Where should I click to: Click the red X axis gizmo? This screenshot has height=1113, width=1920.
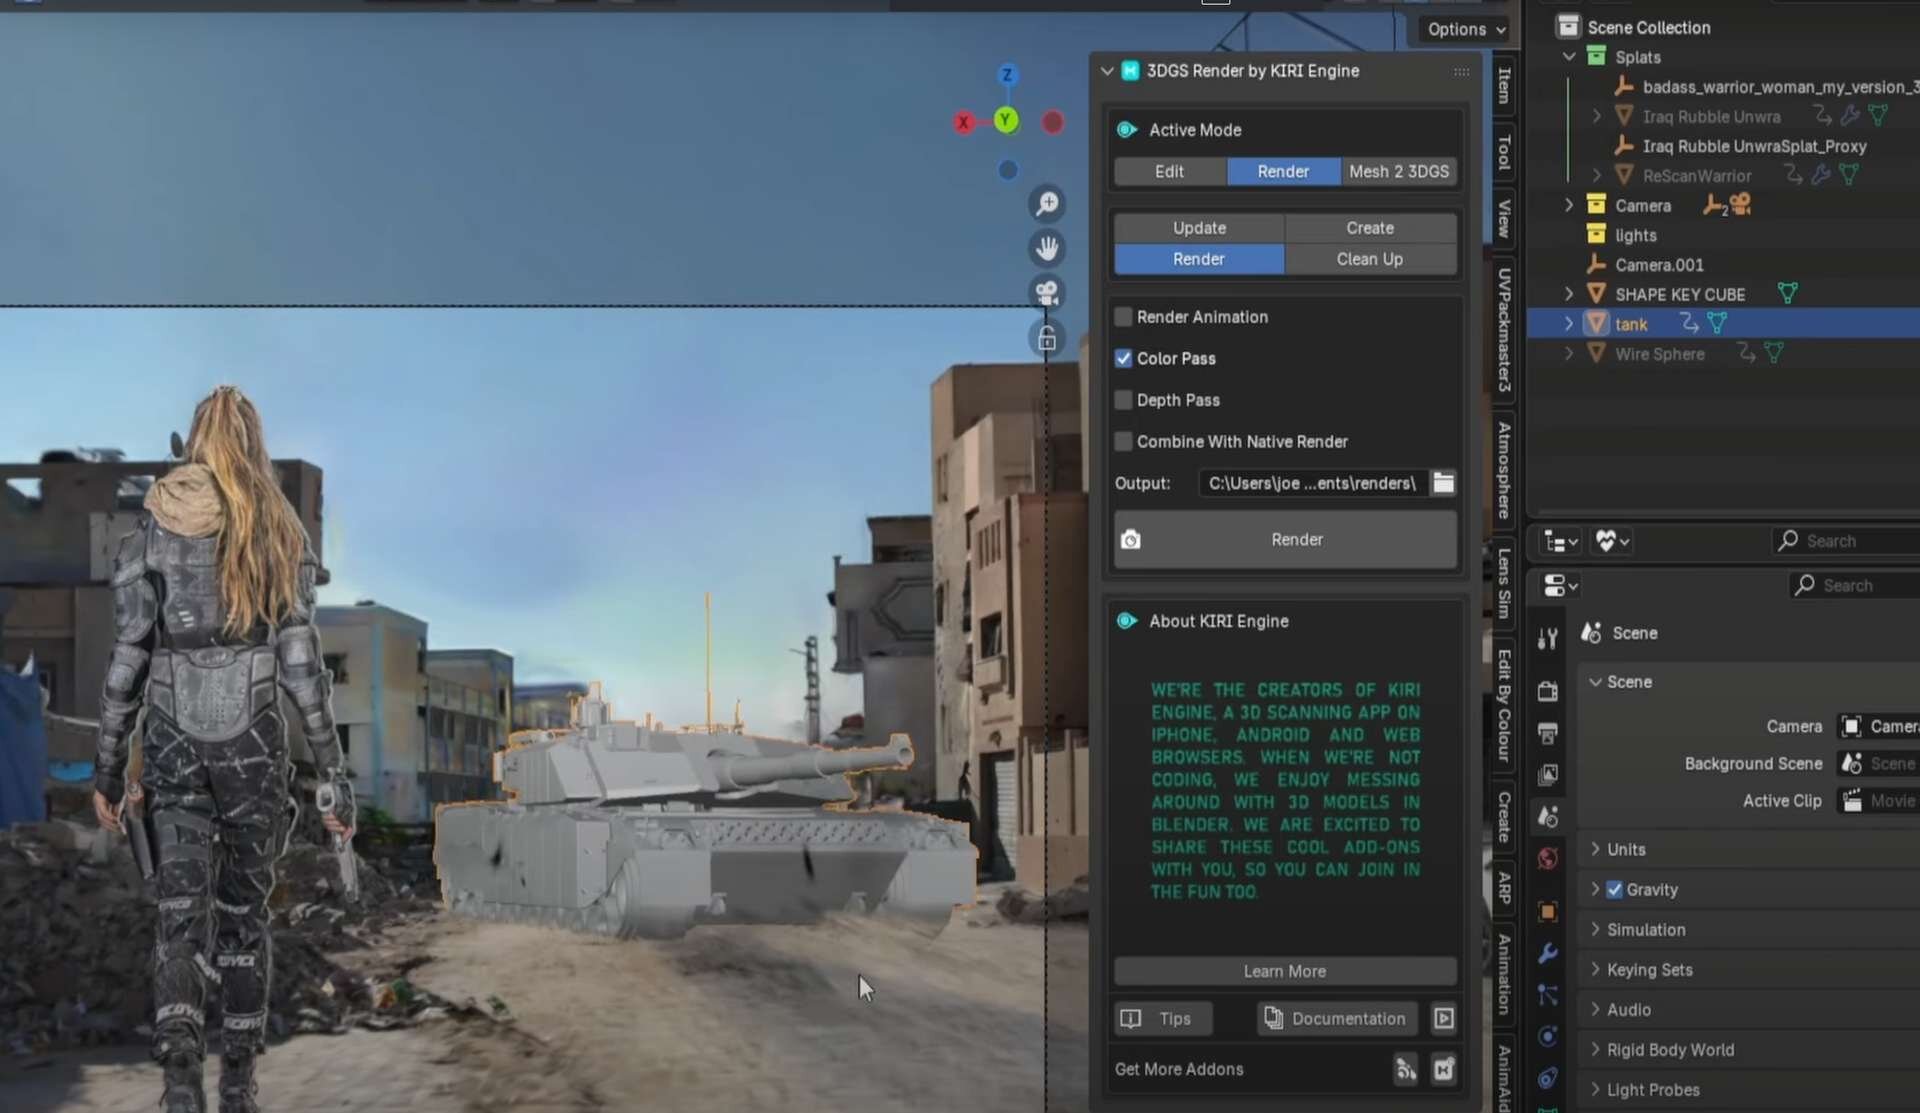click(x=963, y=122)
